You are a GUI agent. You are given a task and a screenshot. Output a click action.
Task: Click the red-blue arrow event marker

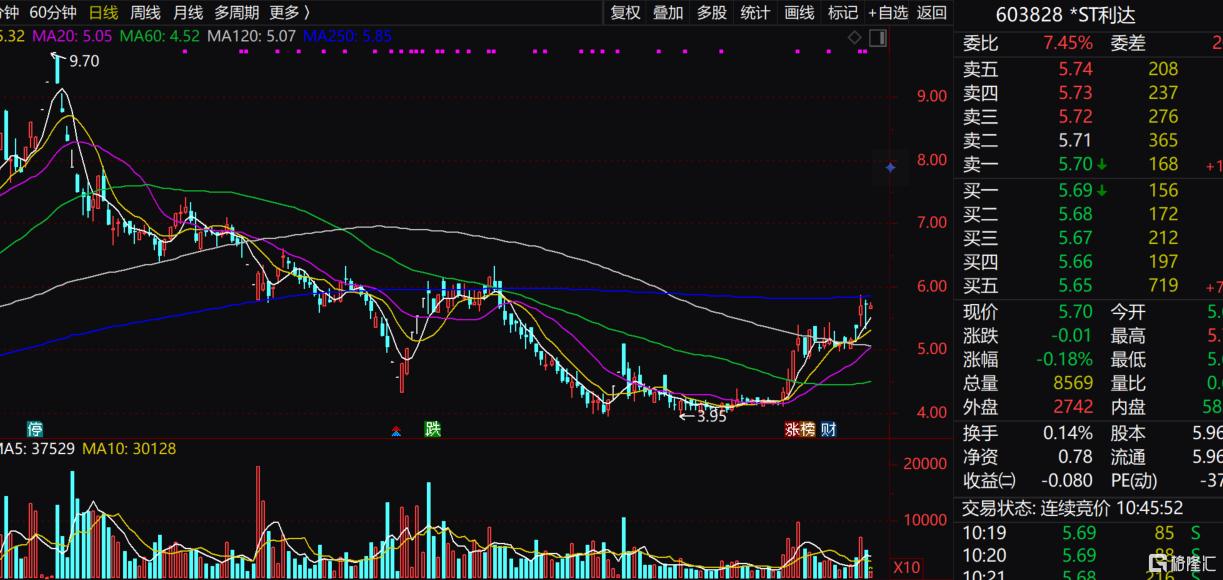click(x=397, y=431)
